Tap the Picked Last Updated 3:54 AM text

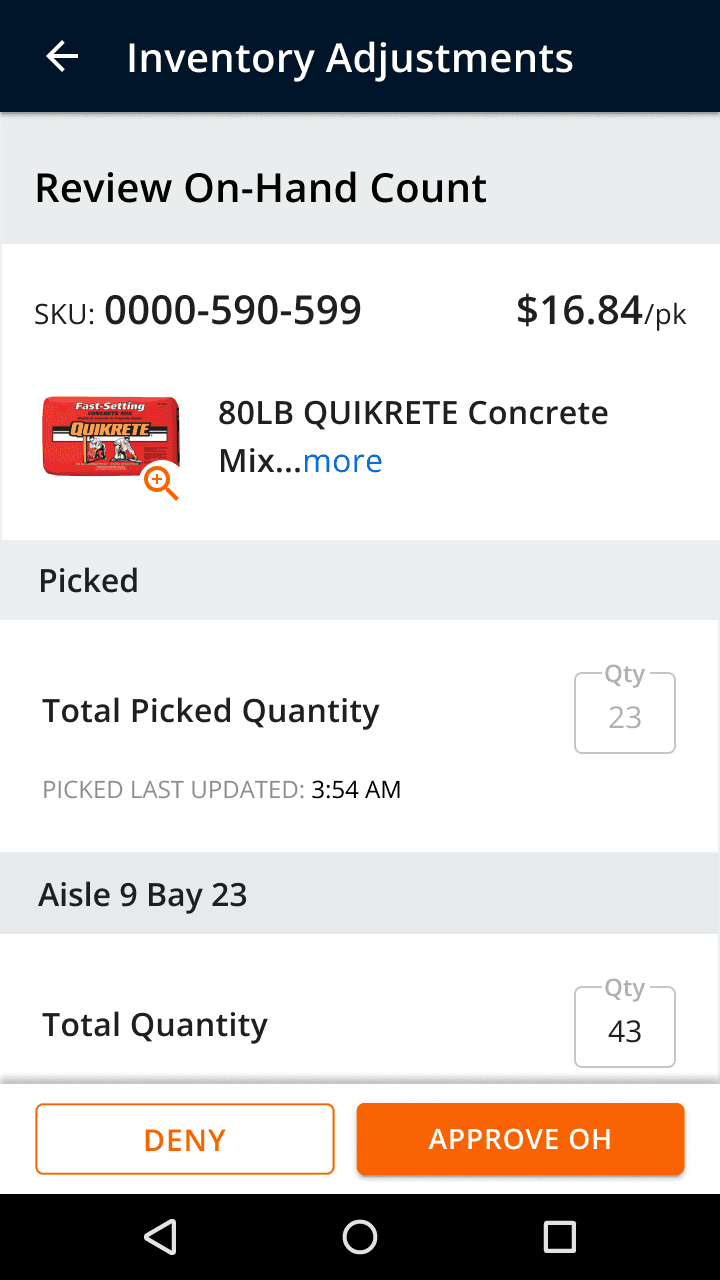click(221, 790)
